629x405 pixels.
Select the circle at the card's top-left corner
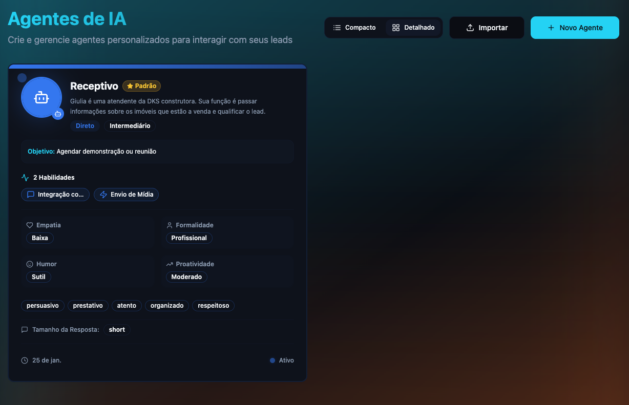point(22,77)
